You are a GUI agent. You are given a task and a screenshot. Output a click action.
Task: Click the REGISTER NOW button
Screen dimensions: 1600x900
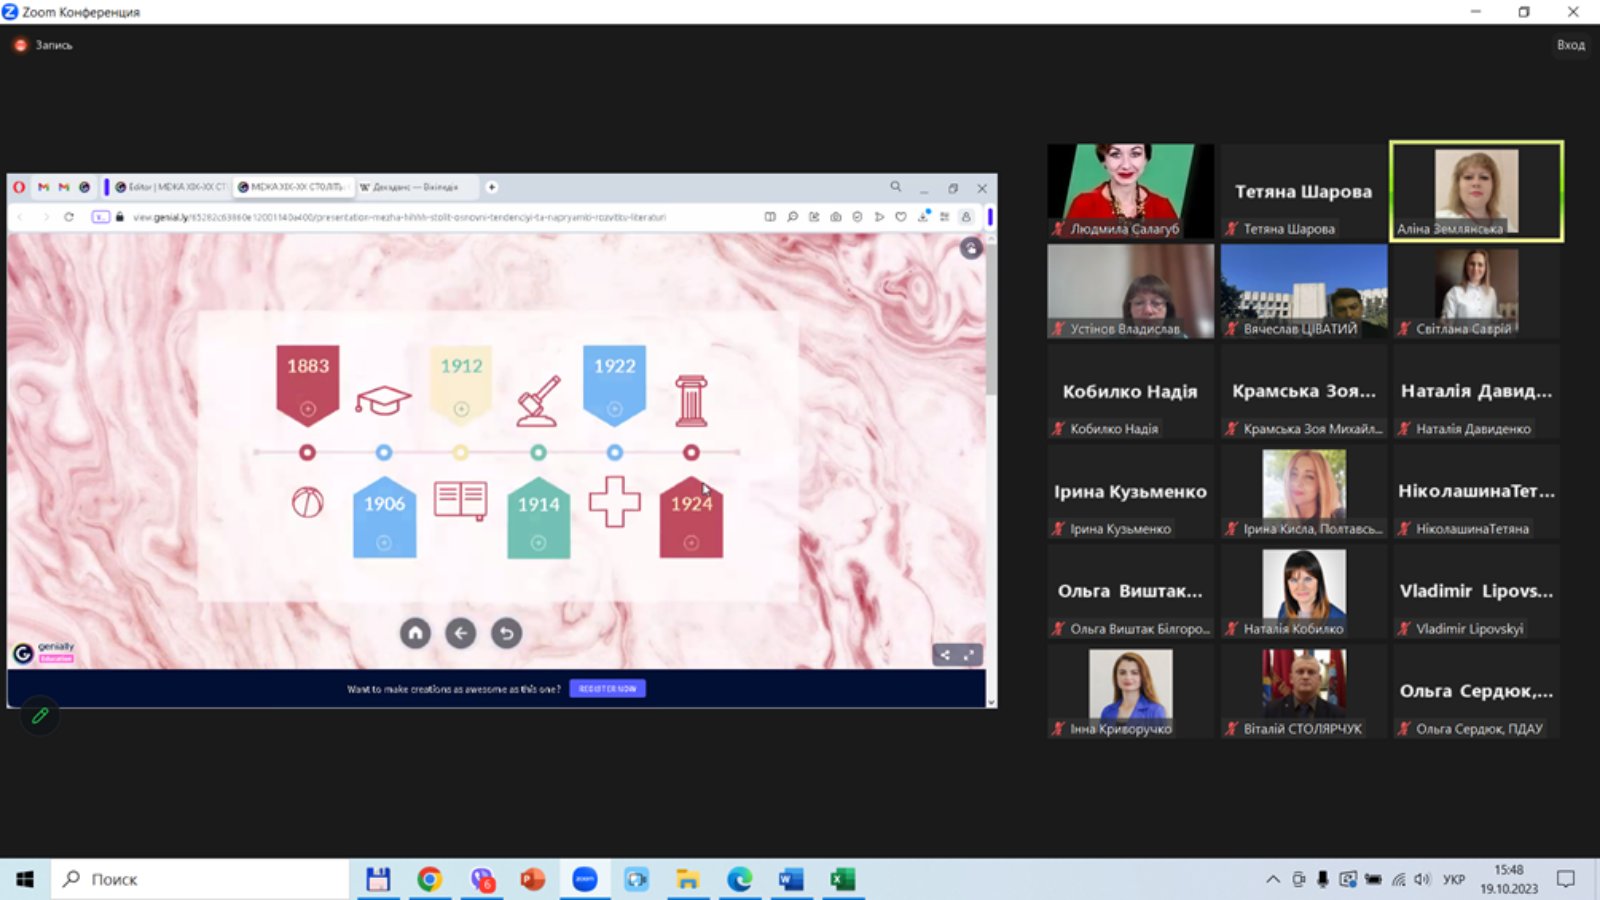click(607, 689)
